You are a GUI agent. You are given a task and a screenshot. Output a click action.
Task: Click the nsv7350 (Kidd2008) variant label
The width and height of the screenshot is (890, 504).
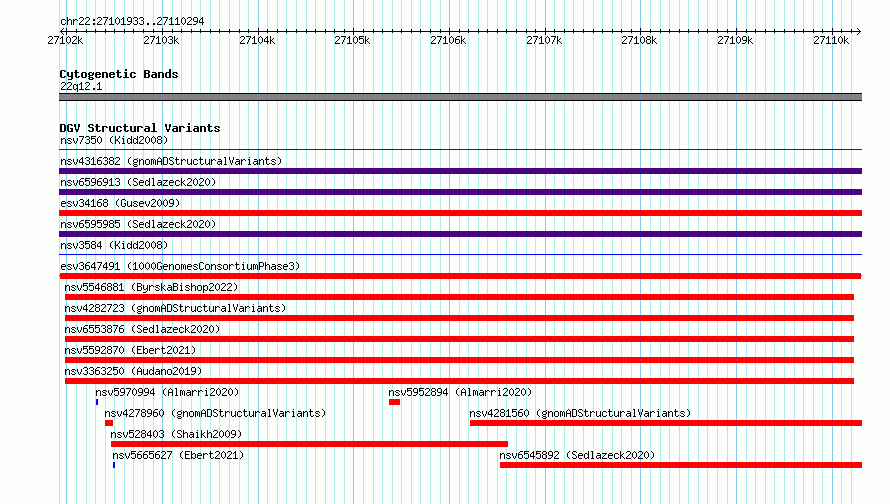coord(114,140)
